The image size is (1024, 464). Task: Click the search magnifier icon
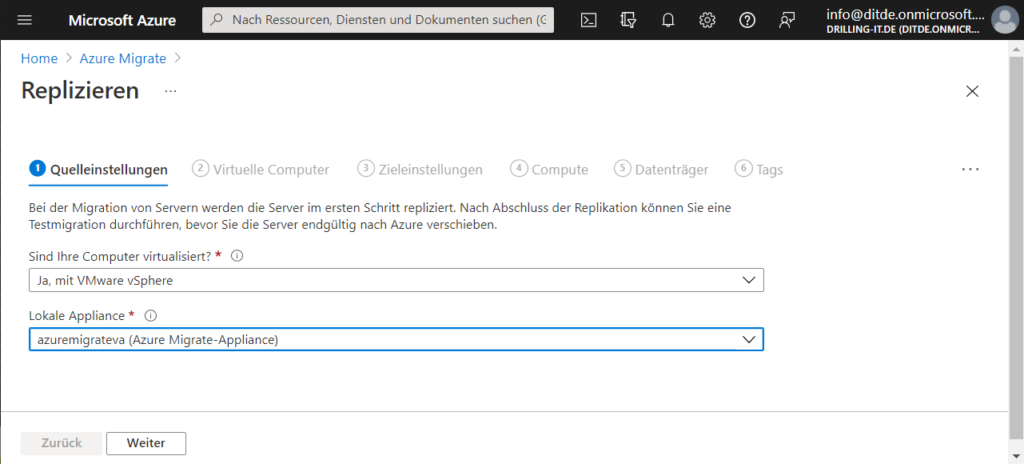(217, 20)
